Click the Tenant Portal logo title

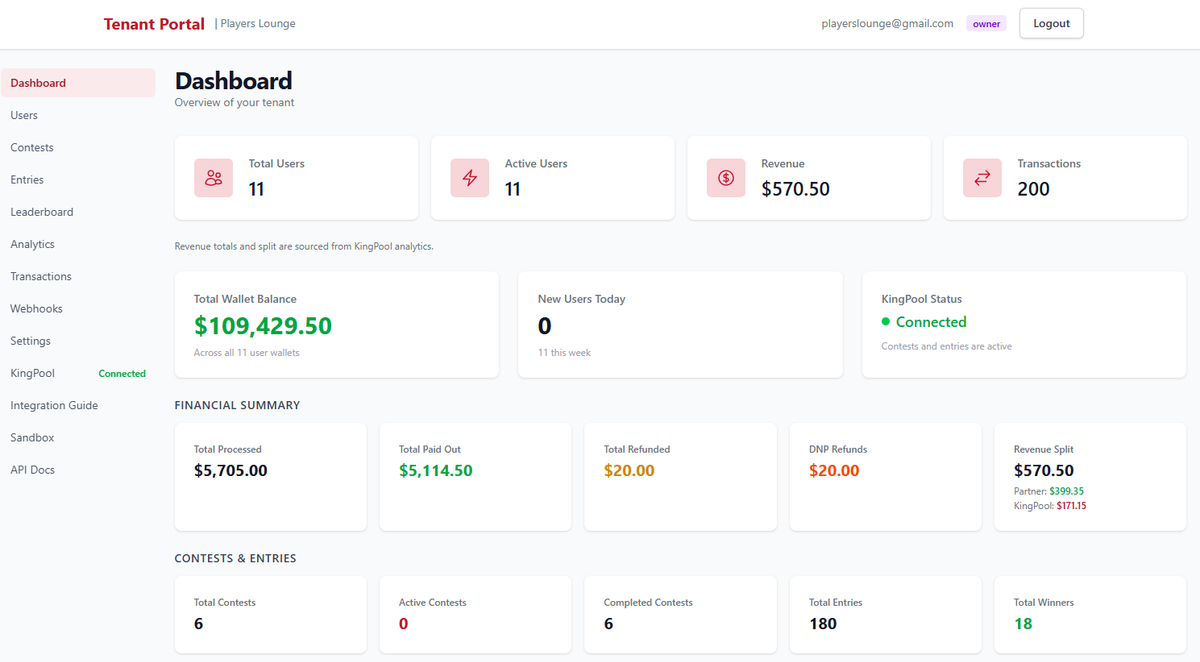coord(154,23)
